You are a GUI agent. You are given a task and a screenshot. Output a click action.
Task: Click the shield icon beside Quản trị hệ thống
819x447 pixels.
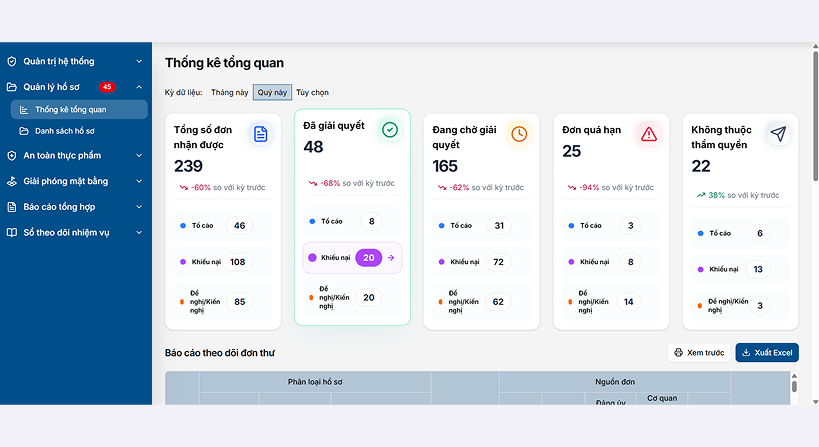coord(11,62)
